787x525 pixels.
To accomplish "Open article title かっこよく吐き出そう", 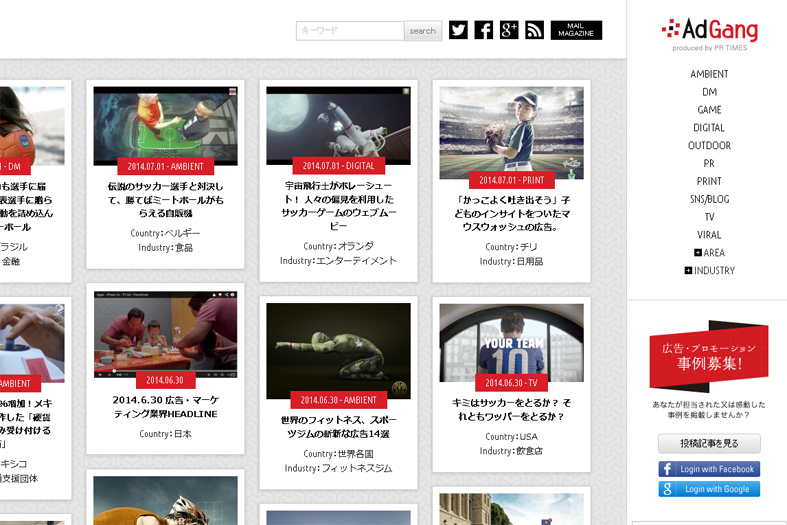I will click(x=511, y=213).
